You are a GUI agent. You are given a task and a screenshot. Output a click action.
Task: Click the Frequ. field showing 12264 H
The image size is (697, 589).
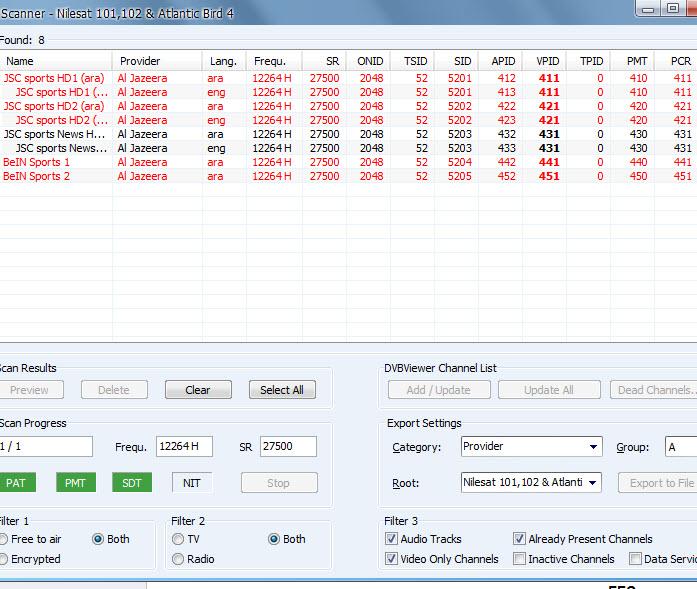coord(184,446)
